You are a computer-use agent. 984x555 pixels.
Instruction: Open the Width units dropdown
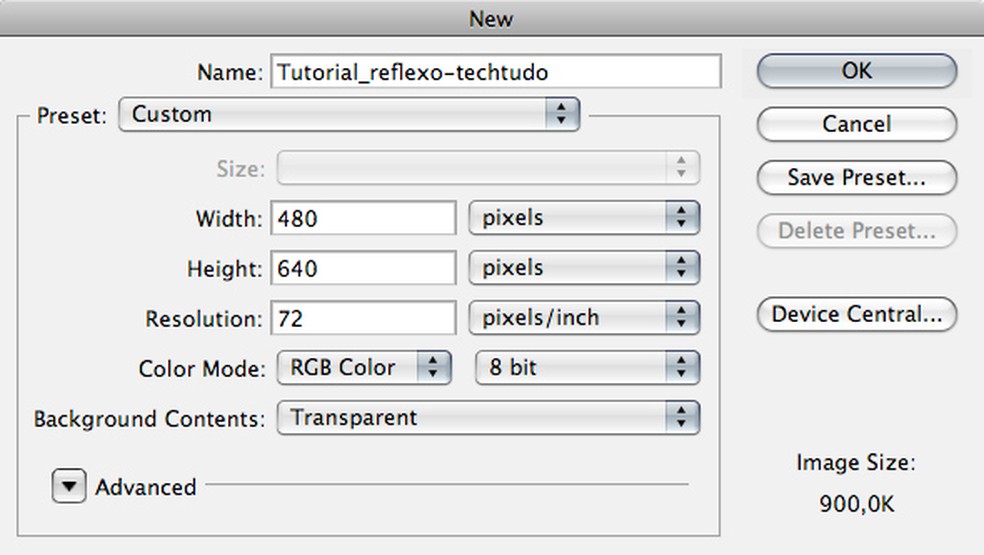click(x=584, y=217)
